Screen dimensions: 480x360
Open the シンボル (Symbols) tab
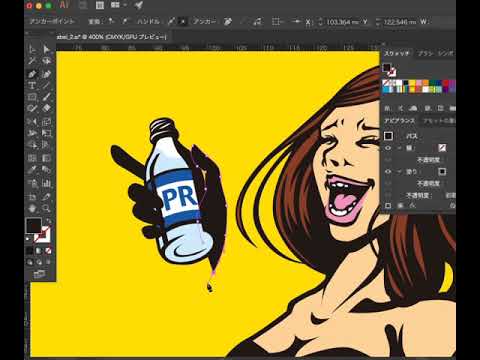tap(446, 53)
